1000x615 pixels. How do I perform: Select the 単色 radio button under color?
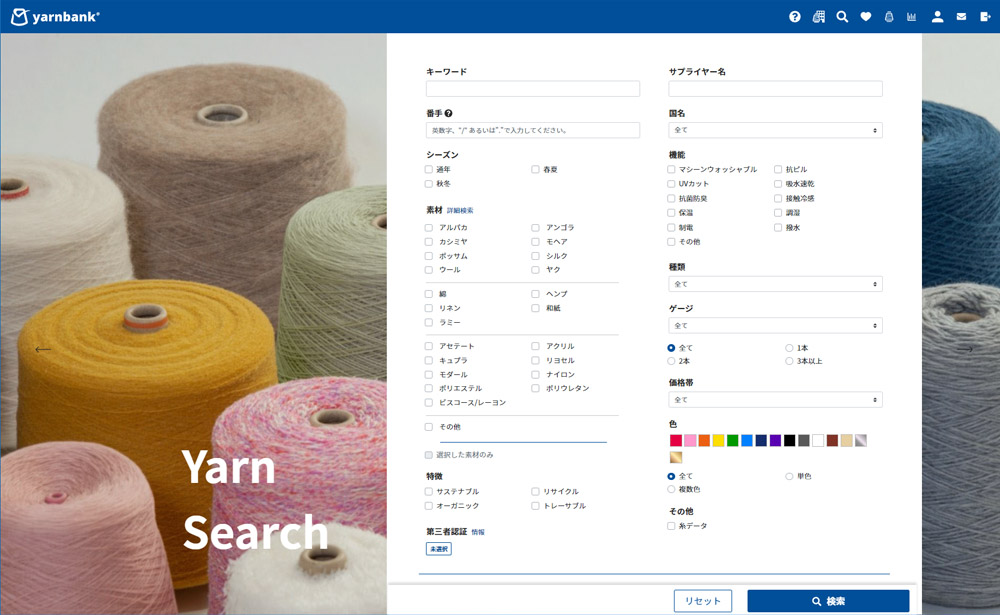pyautogui.click(x=791, y=476)
